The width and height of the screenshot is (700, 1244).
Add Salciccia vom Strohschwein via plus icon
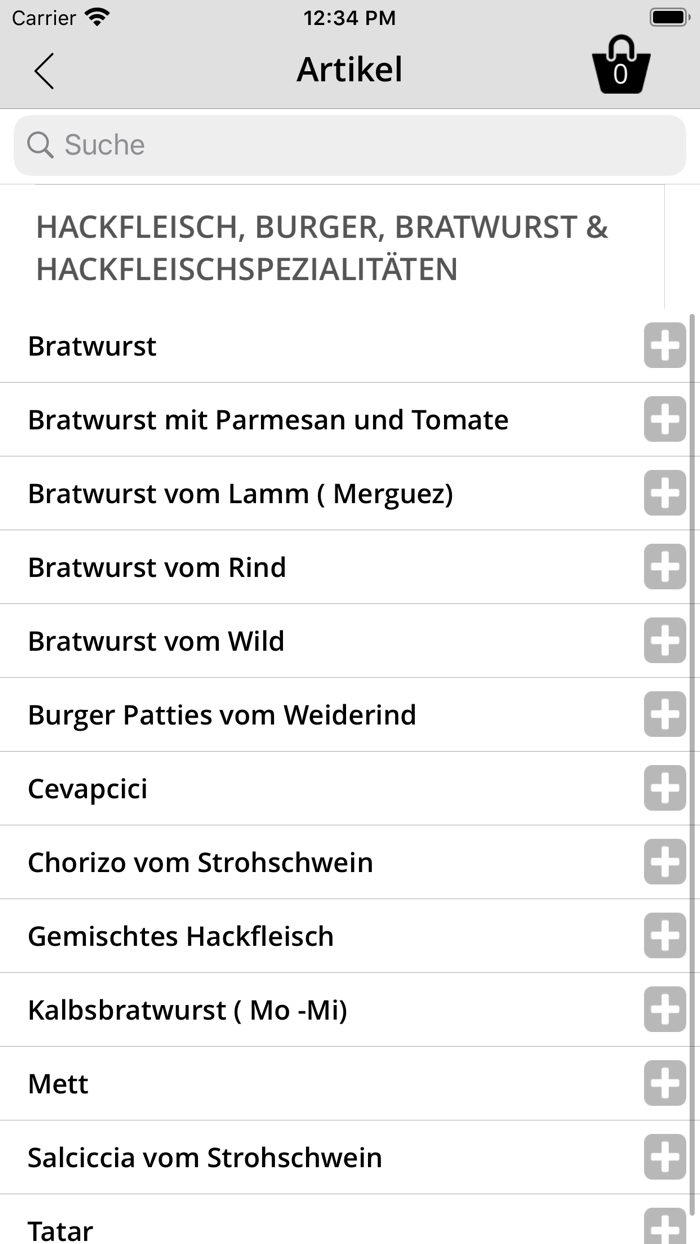click(664, 1157)
